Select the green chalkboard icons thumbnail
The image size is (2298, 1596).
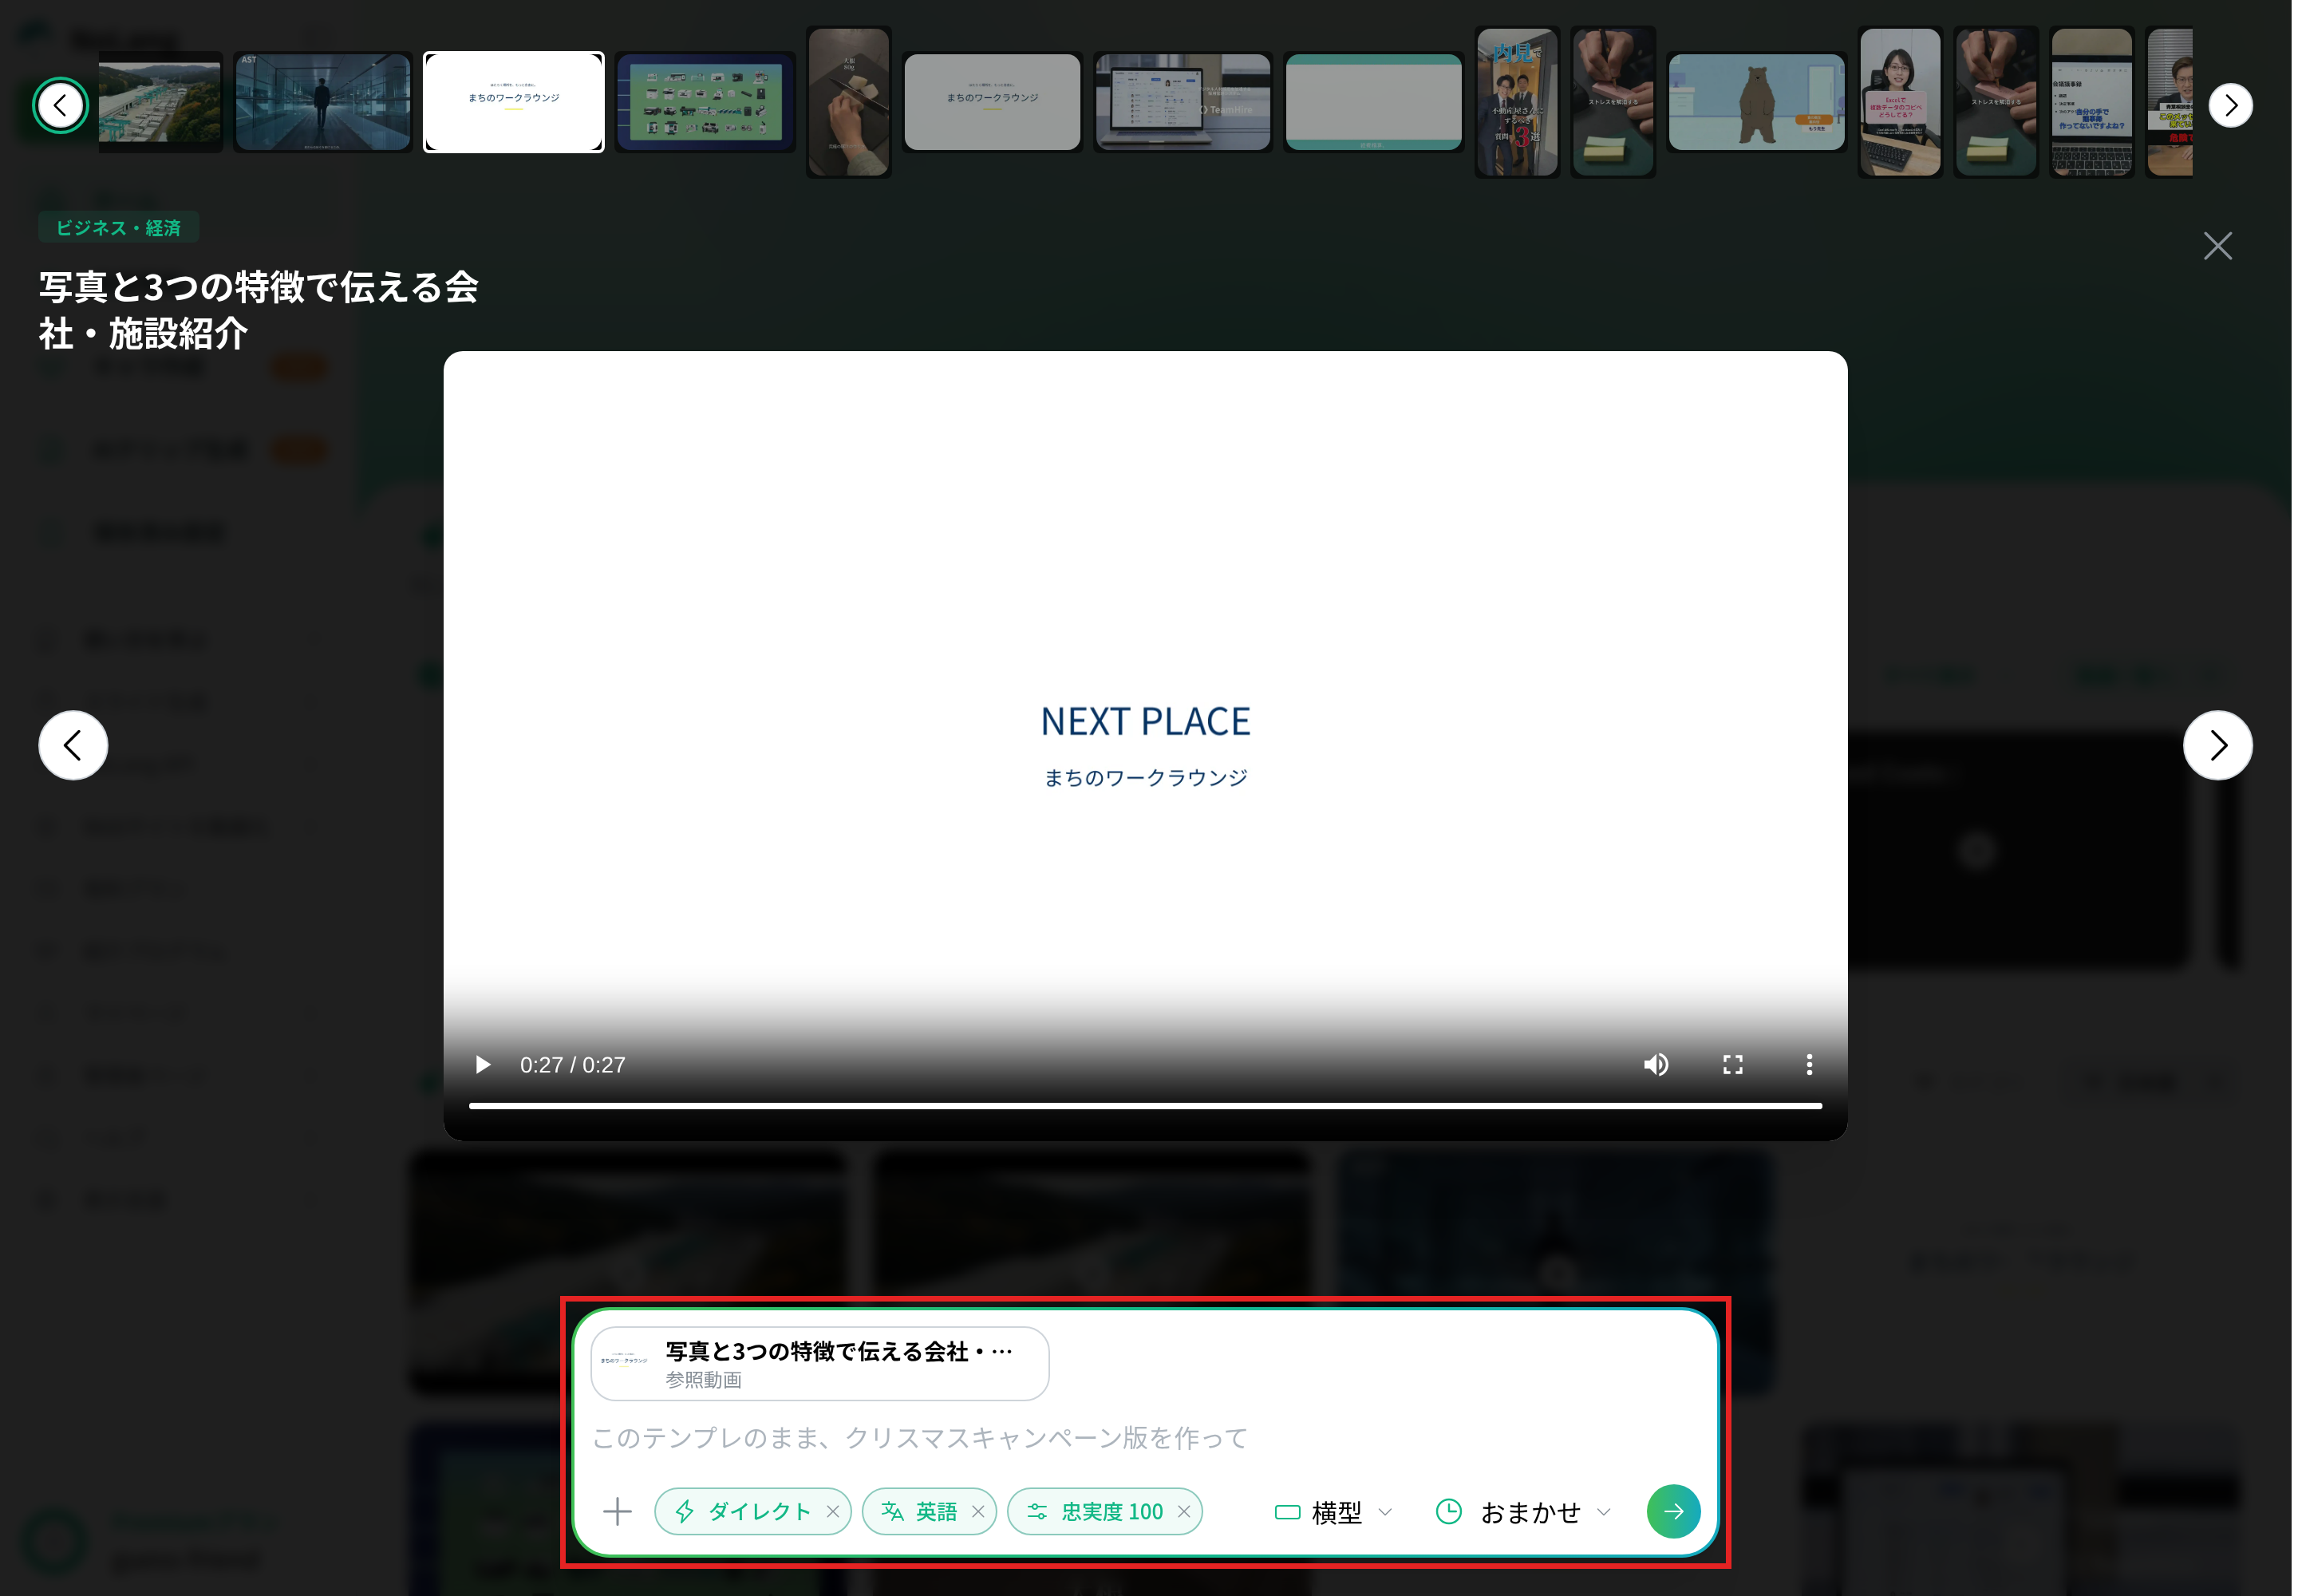(706, 103)
